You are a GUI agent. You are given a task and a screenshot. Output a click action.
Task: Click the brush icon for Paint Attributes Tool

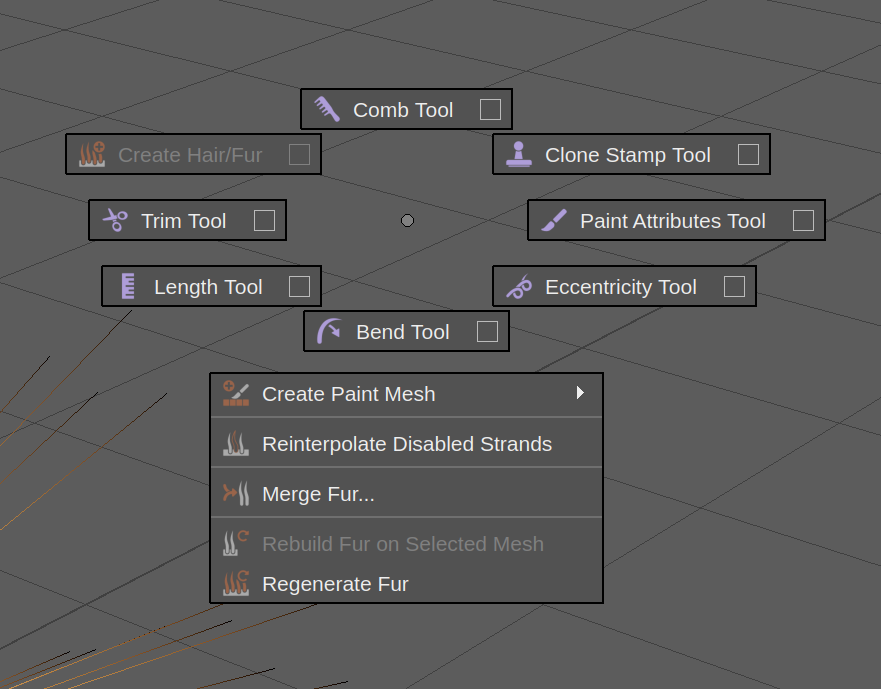tap(554, 220)
